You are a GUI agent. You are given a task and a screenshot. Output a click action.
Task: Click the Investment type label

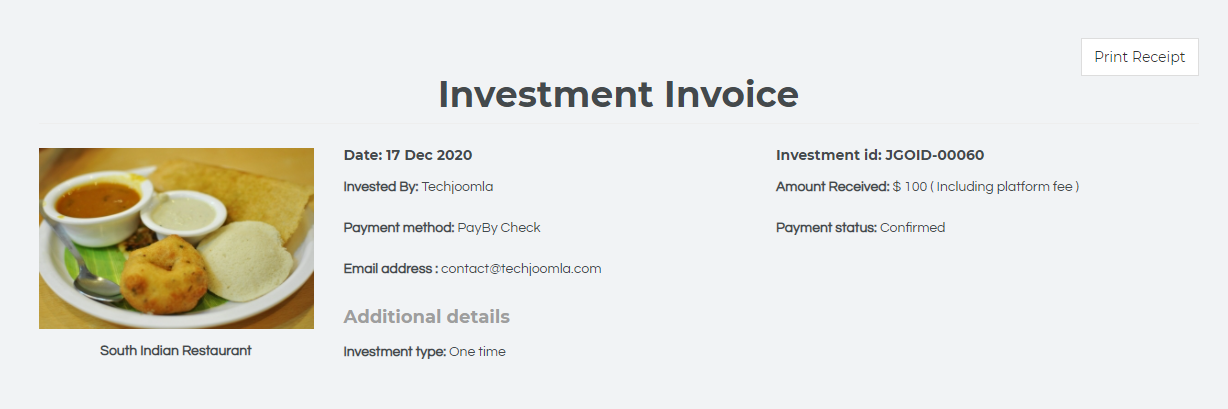click(x=394, y=351)
